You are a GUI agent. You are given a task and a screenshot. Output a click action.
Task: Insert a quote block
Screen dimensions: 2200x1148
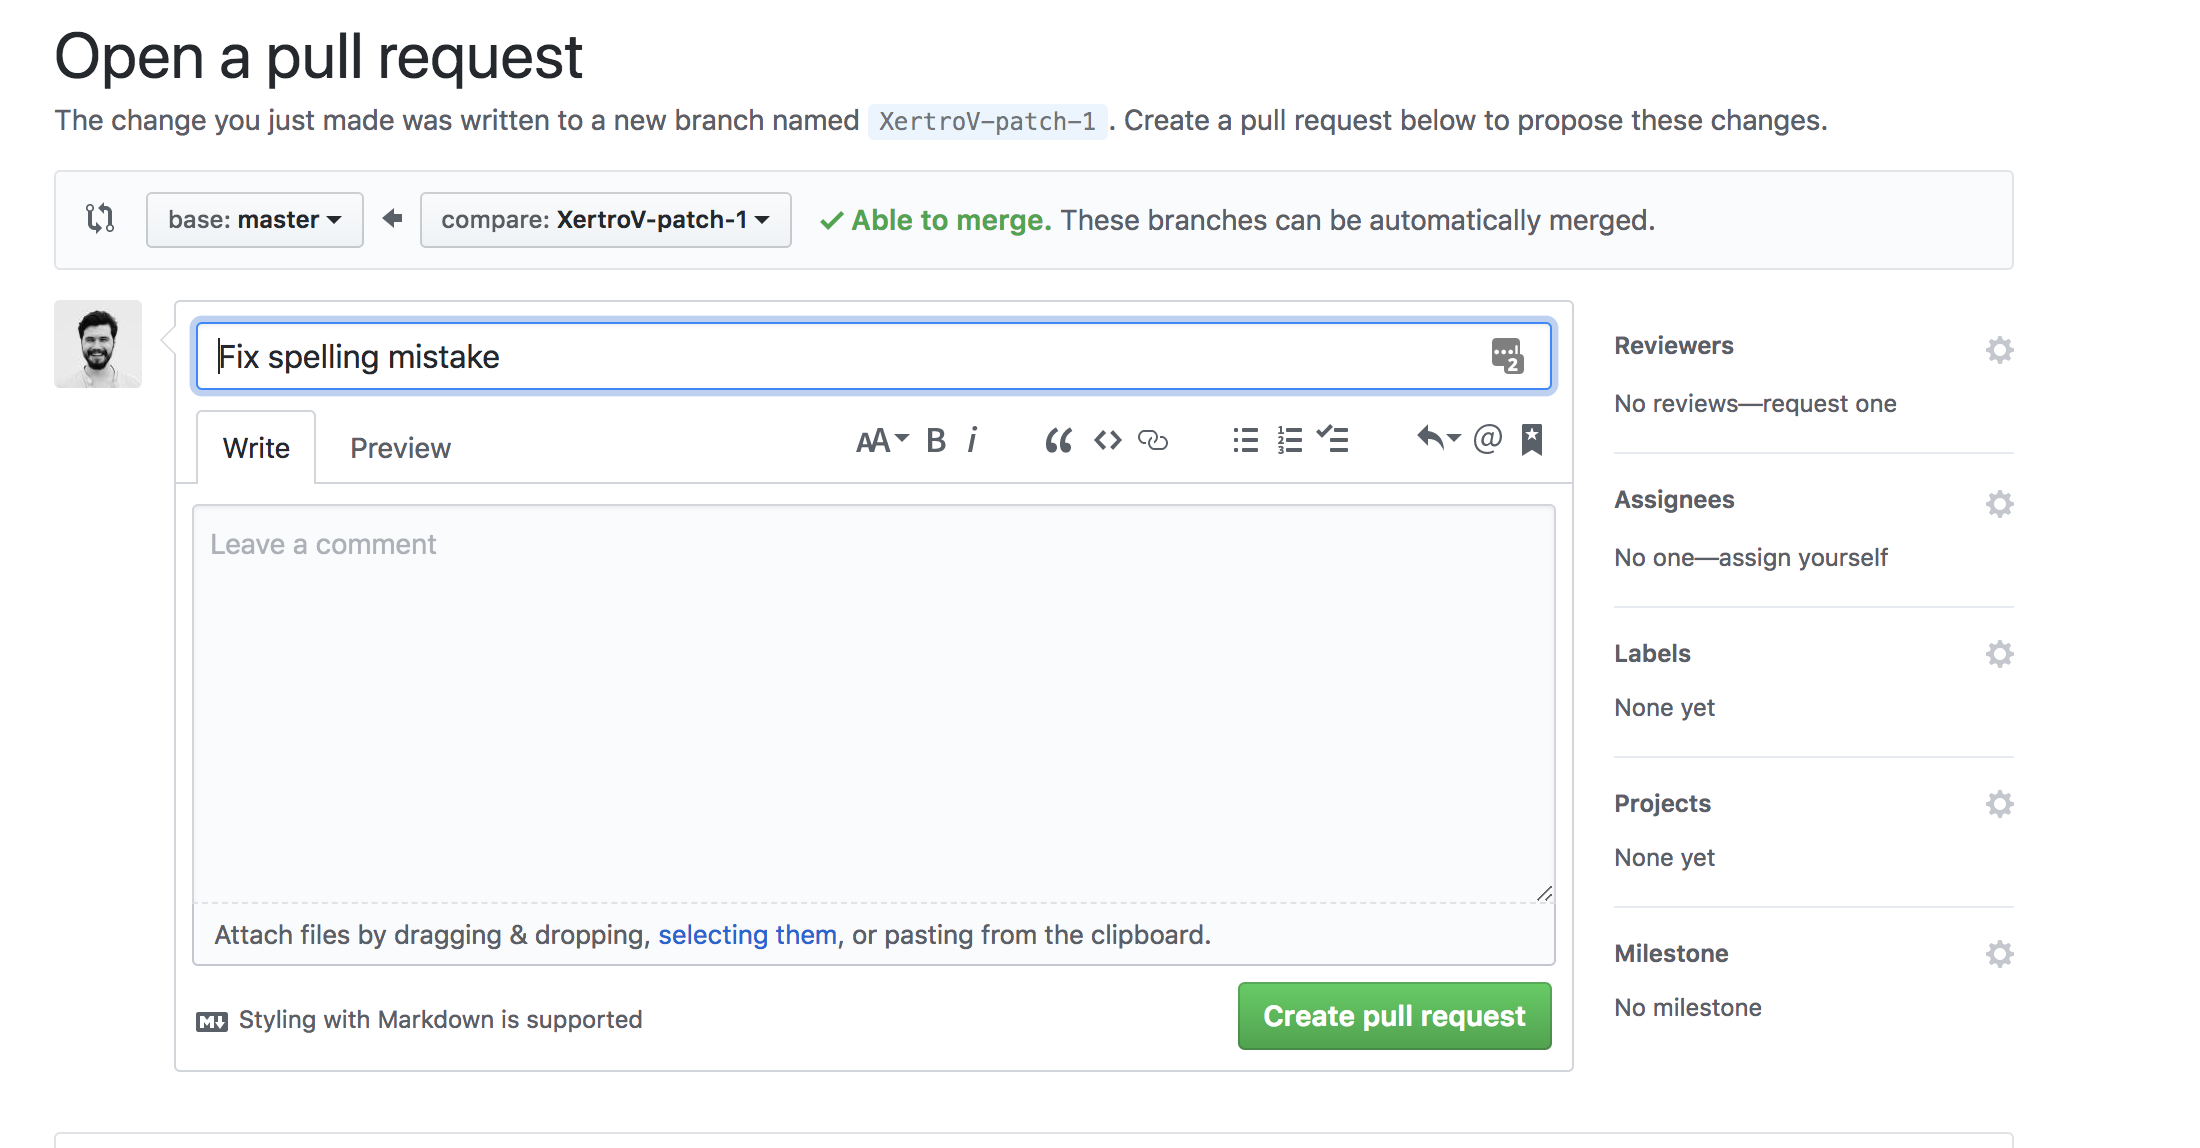(x=1058, y=440)
